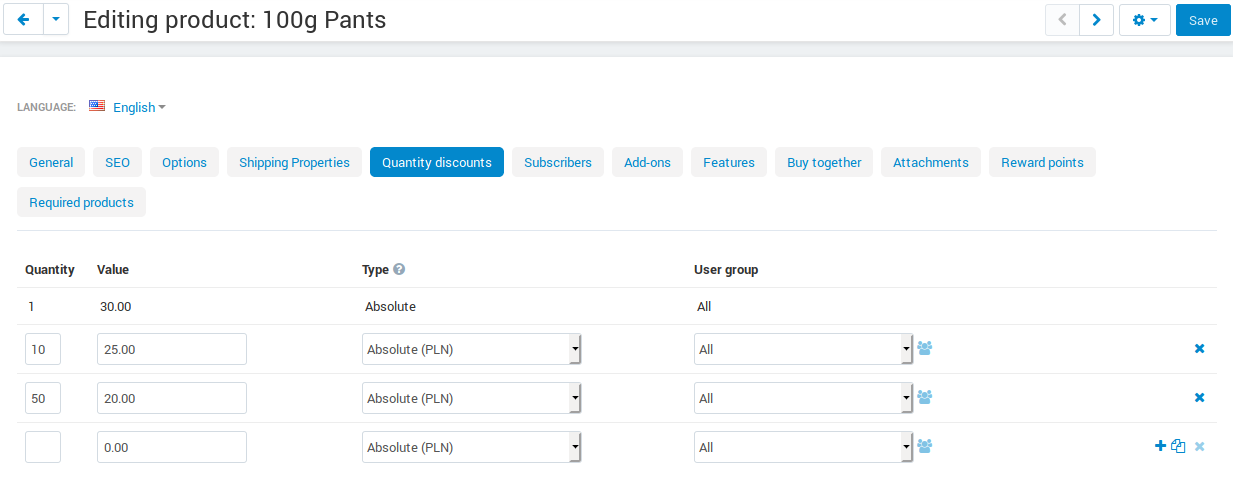Viewport: 1233px width, 480px height.
Task: Delete the quantity 50 discount row
Action: (1199, 397)
